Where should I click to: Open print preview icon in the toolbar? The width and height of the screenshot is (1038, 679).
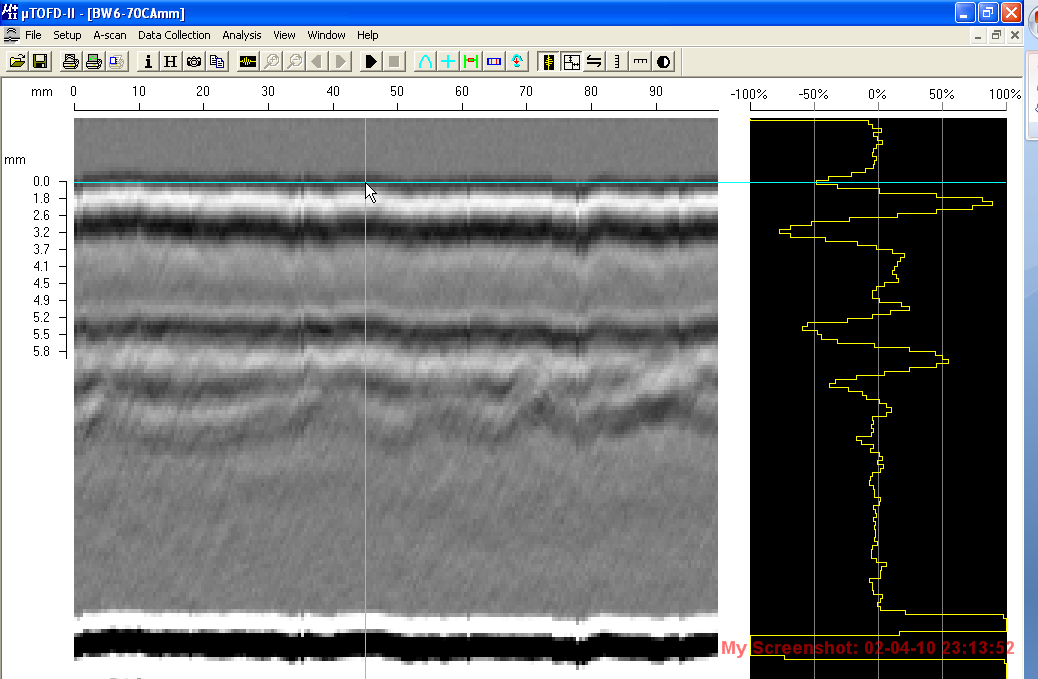coord(117,62)
